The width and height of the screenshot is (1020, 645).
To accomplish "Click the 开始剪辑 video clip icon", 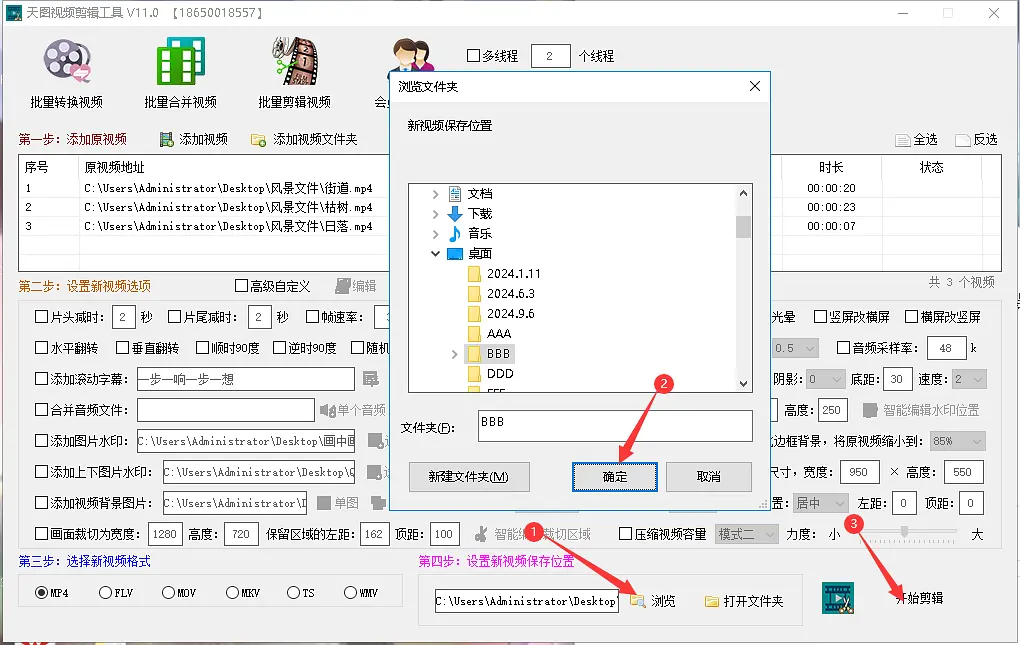I will click(838, 598).
